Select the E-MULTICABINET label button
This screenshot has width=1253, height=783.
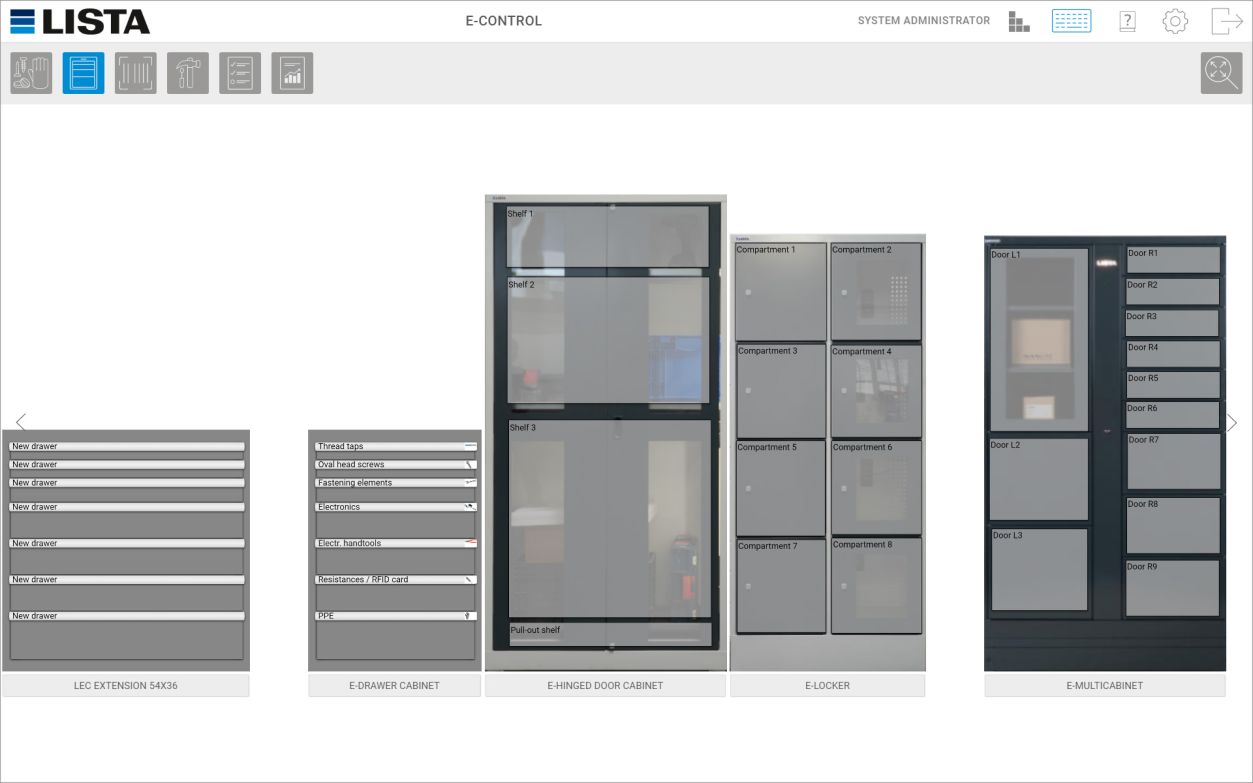pyautogui.click(x=1104, y=686)
